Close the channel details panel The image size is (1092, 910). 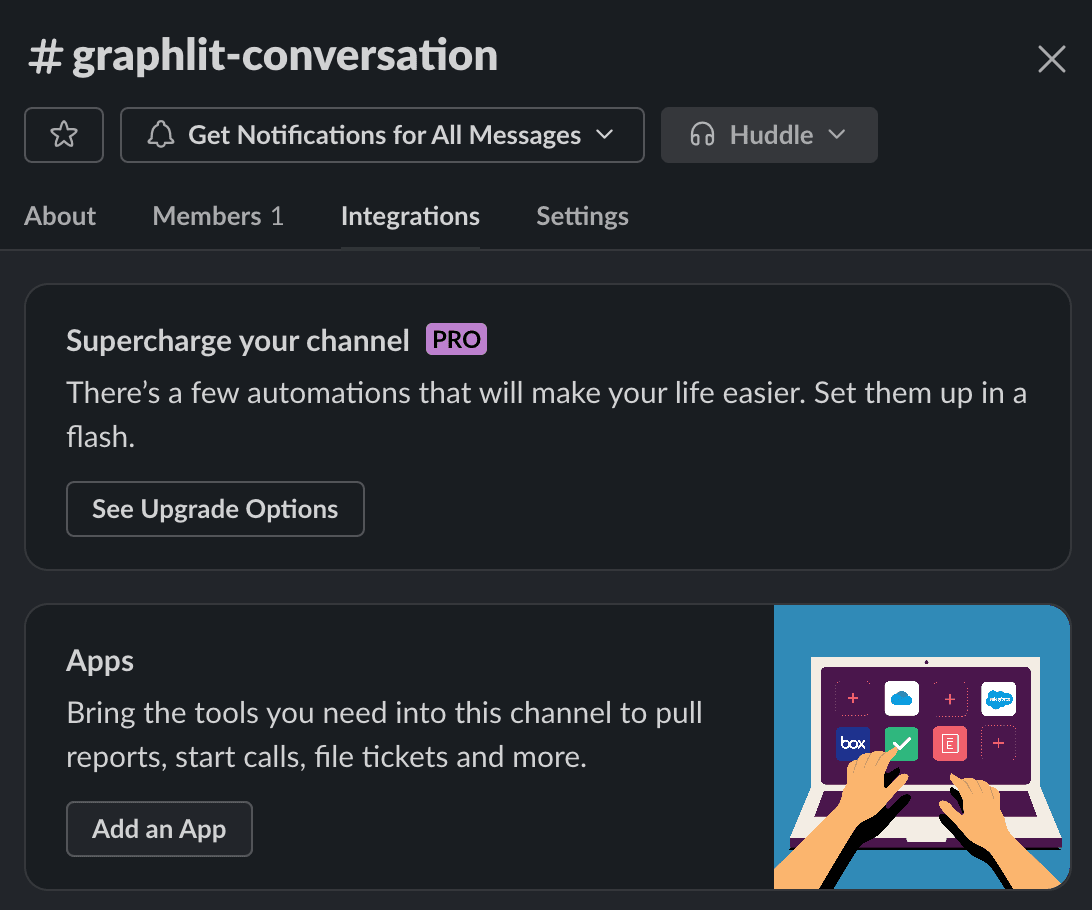(x=1051, y=59)
